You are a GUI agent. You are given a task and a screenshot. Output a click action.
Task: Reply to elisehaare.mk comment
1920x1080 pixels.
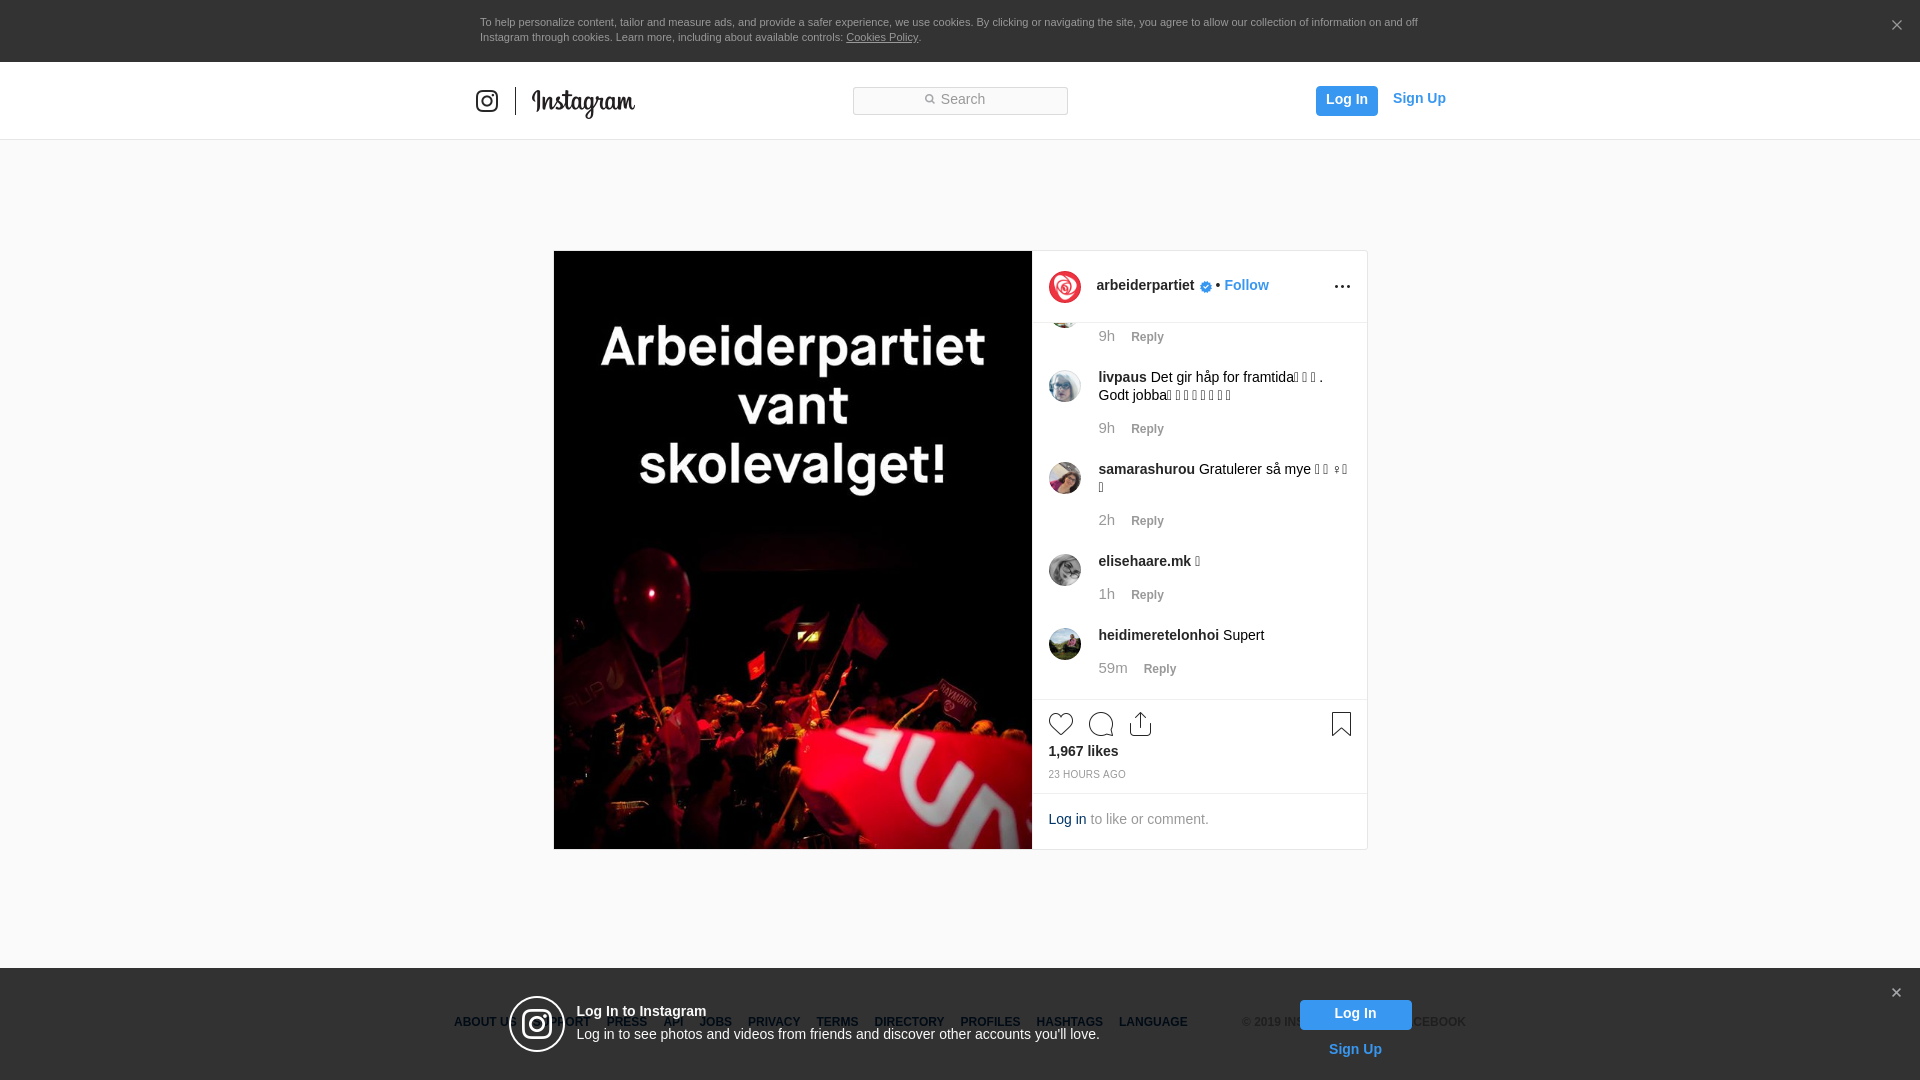1147,595
